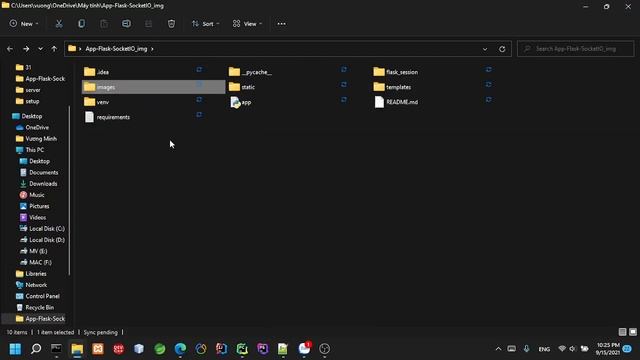Open the View dropdown menu
Image resolution: width=640 pixels, height=360 pixels.
coord(247,24)
